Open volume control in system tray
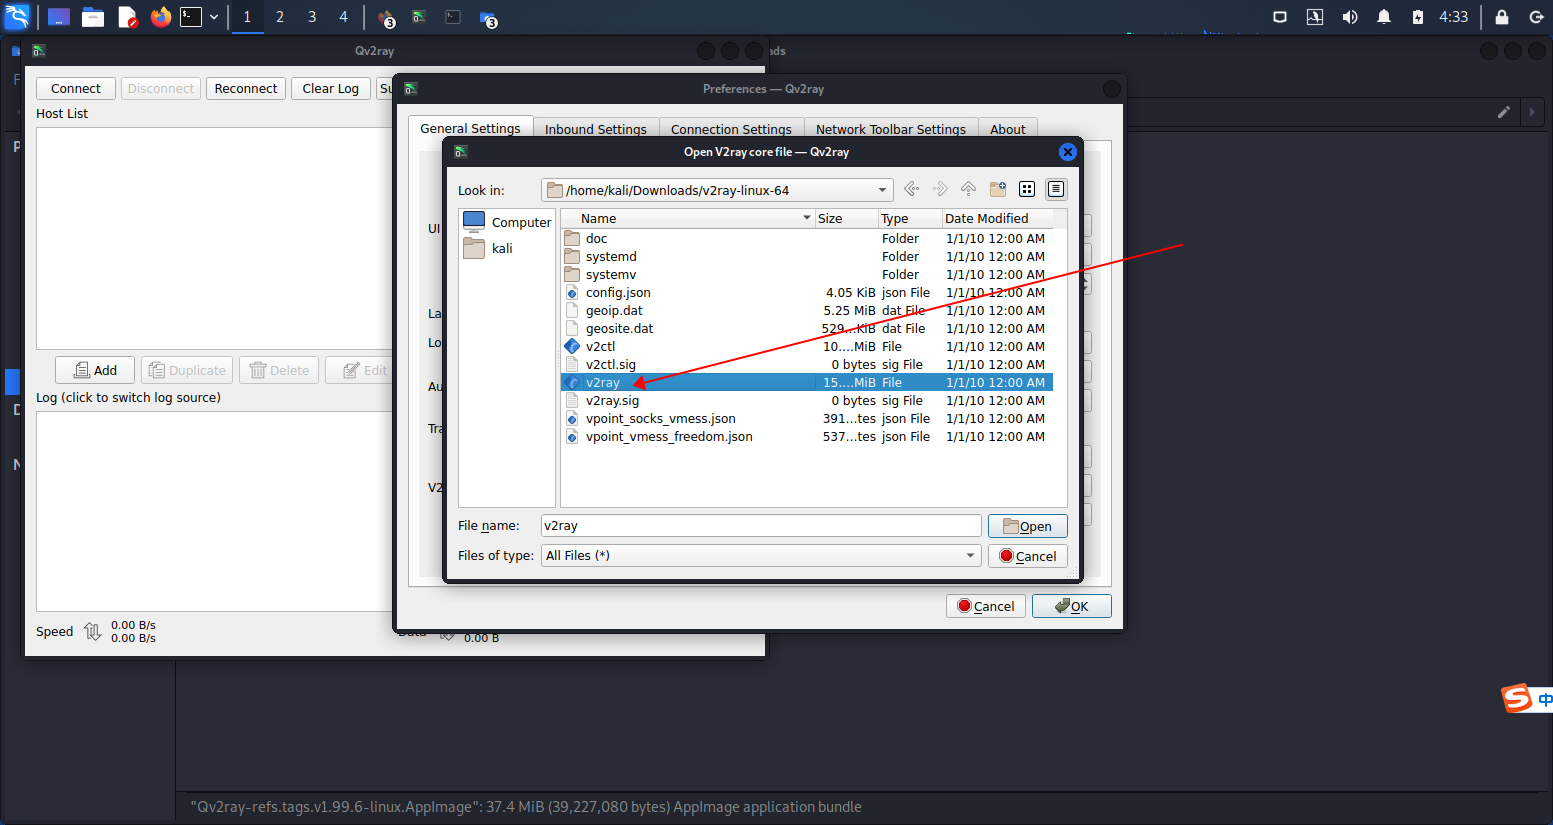The width and height of the screenshot is (1553, 825). 1349,17
